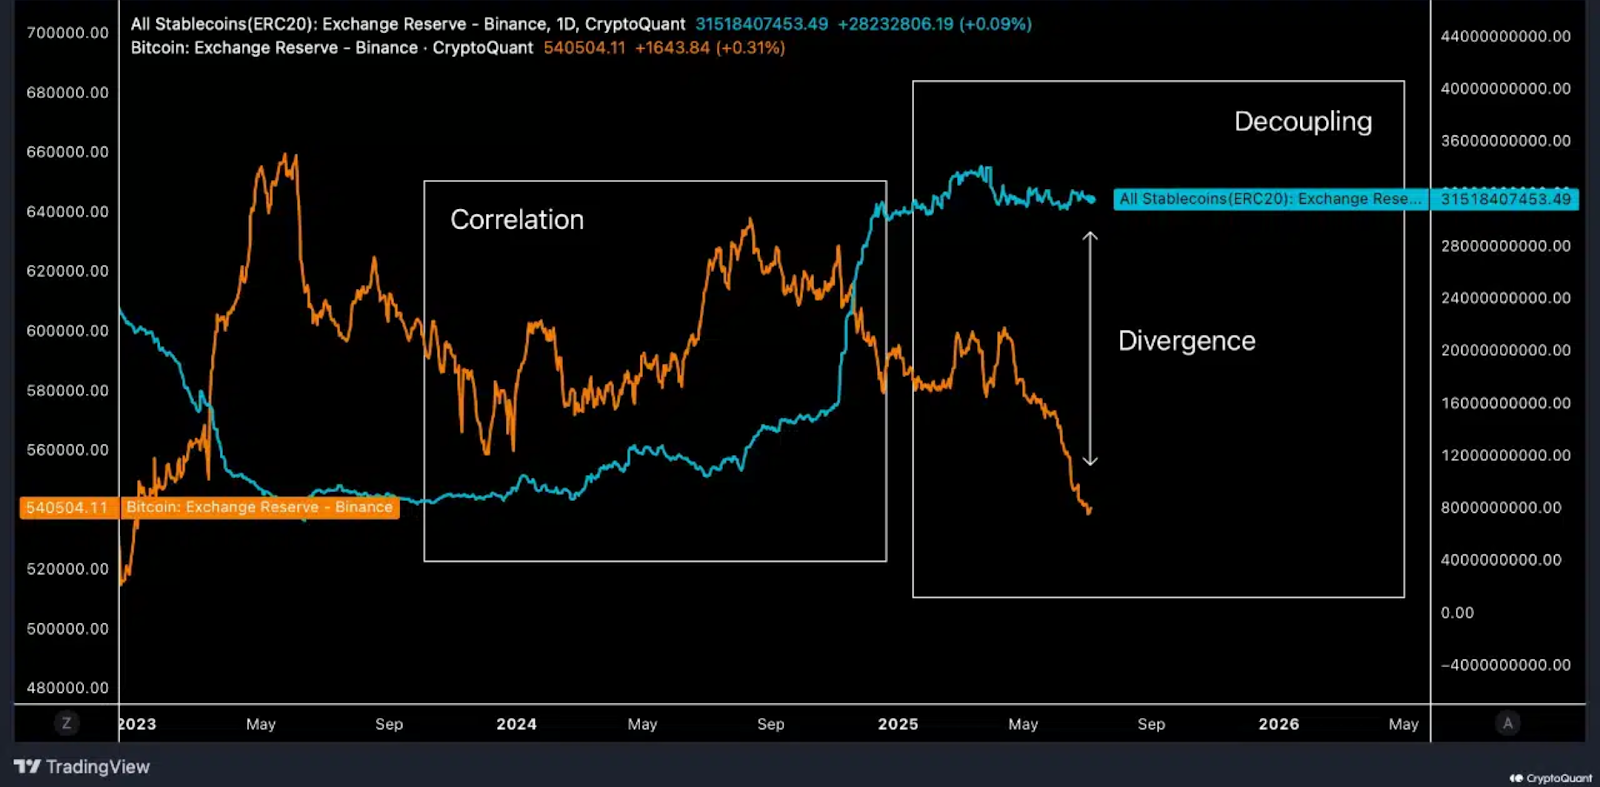
Task: Click the TradingView logo
Action: coord(82,767)
